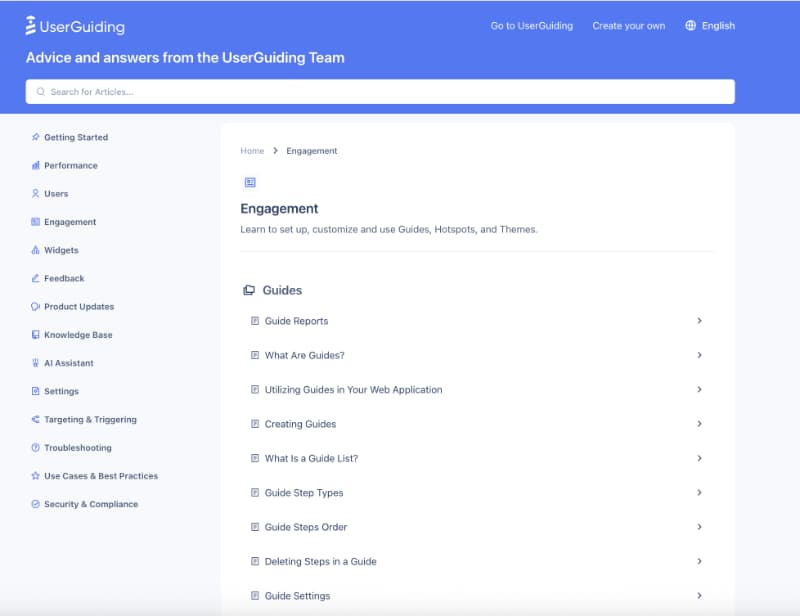Click the globe language icon
Image resolution: width=800 pixels, height=616 pixels.
click(x=690, y=26)
